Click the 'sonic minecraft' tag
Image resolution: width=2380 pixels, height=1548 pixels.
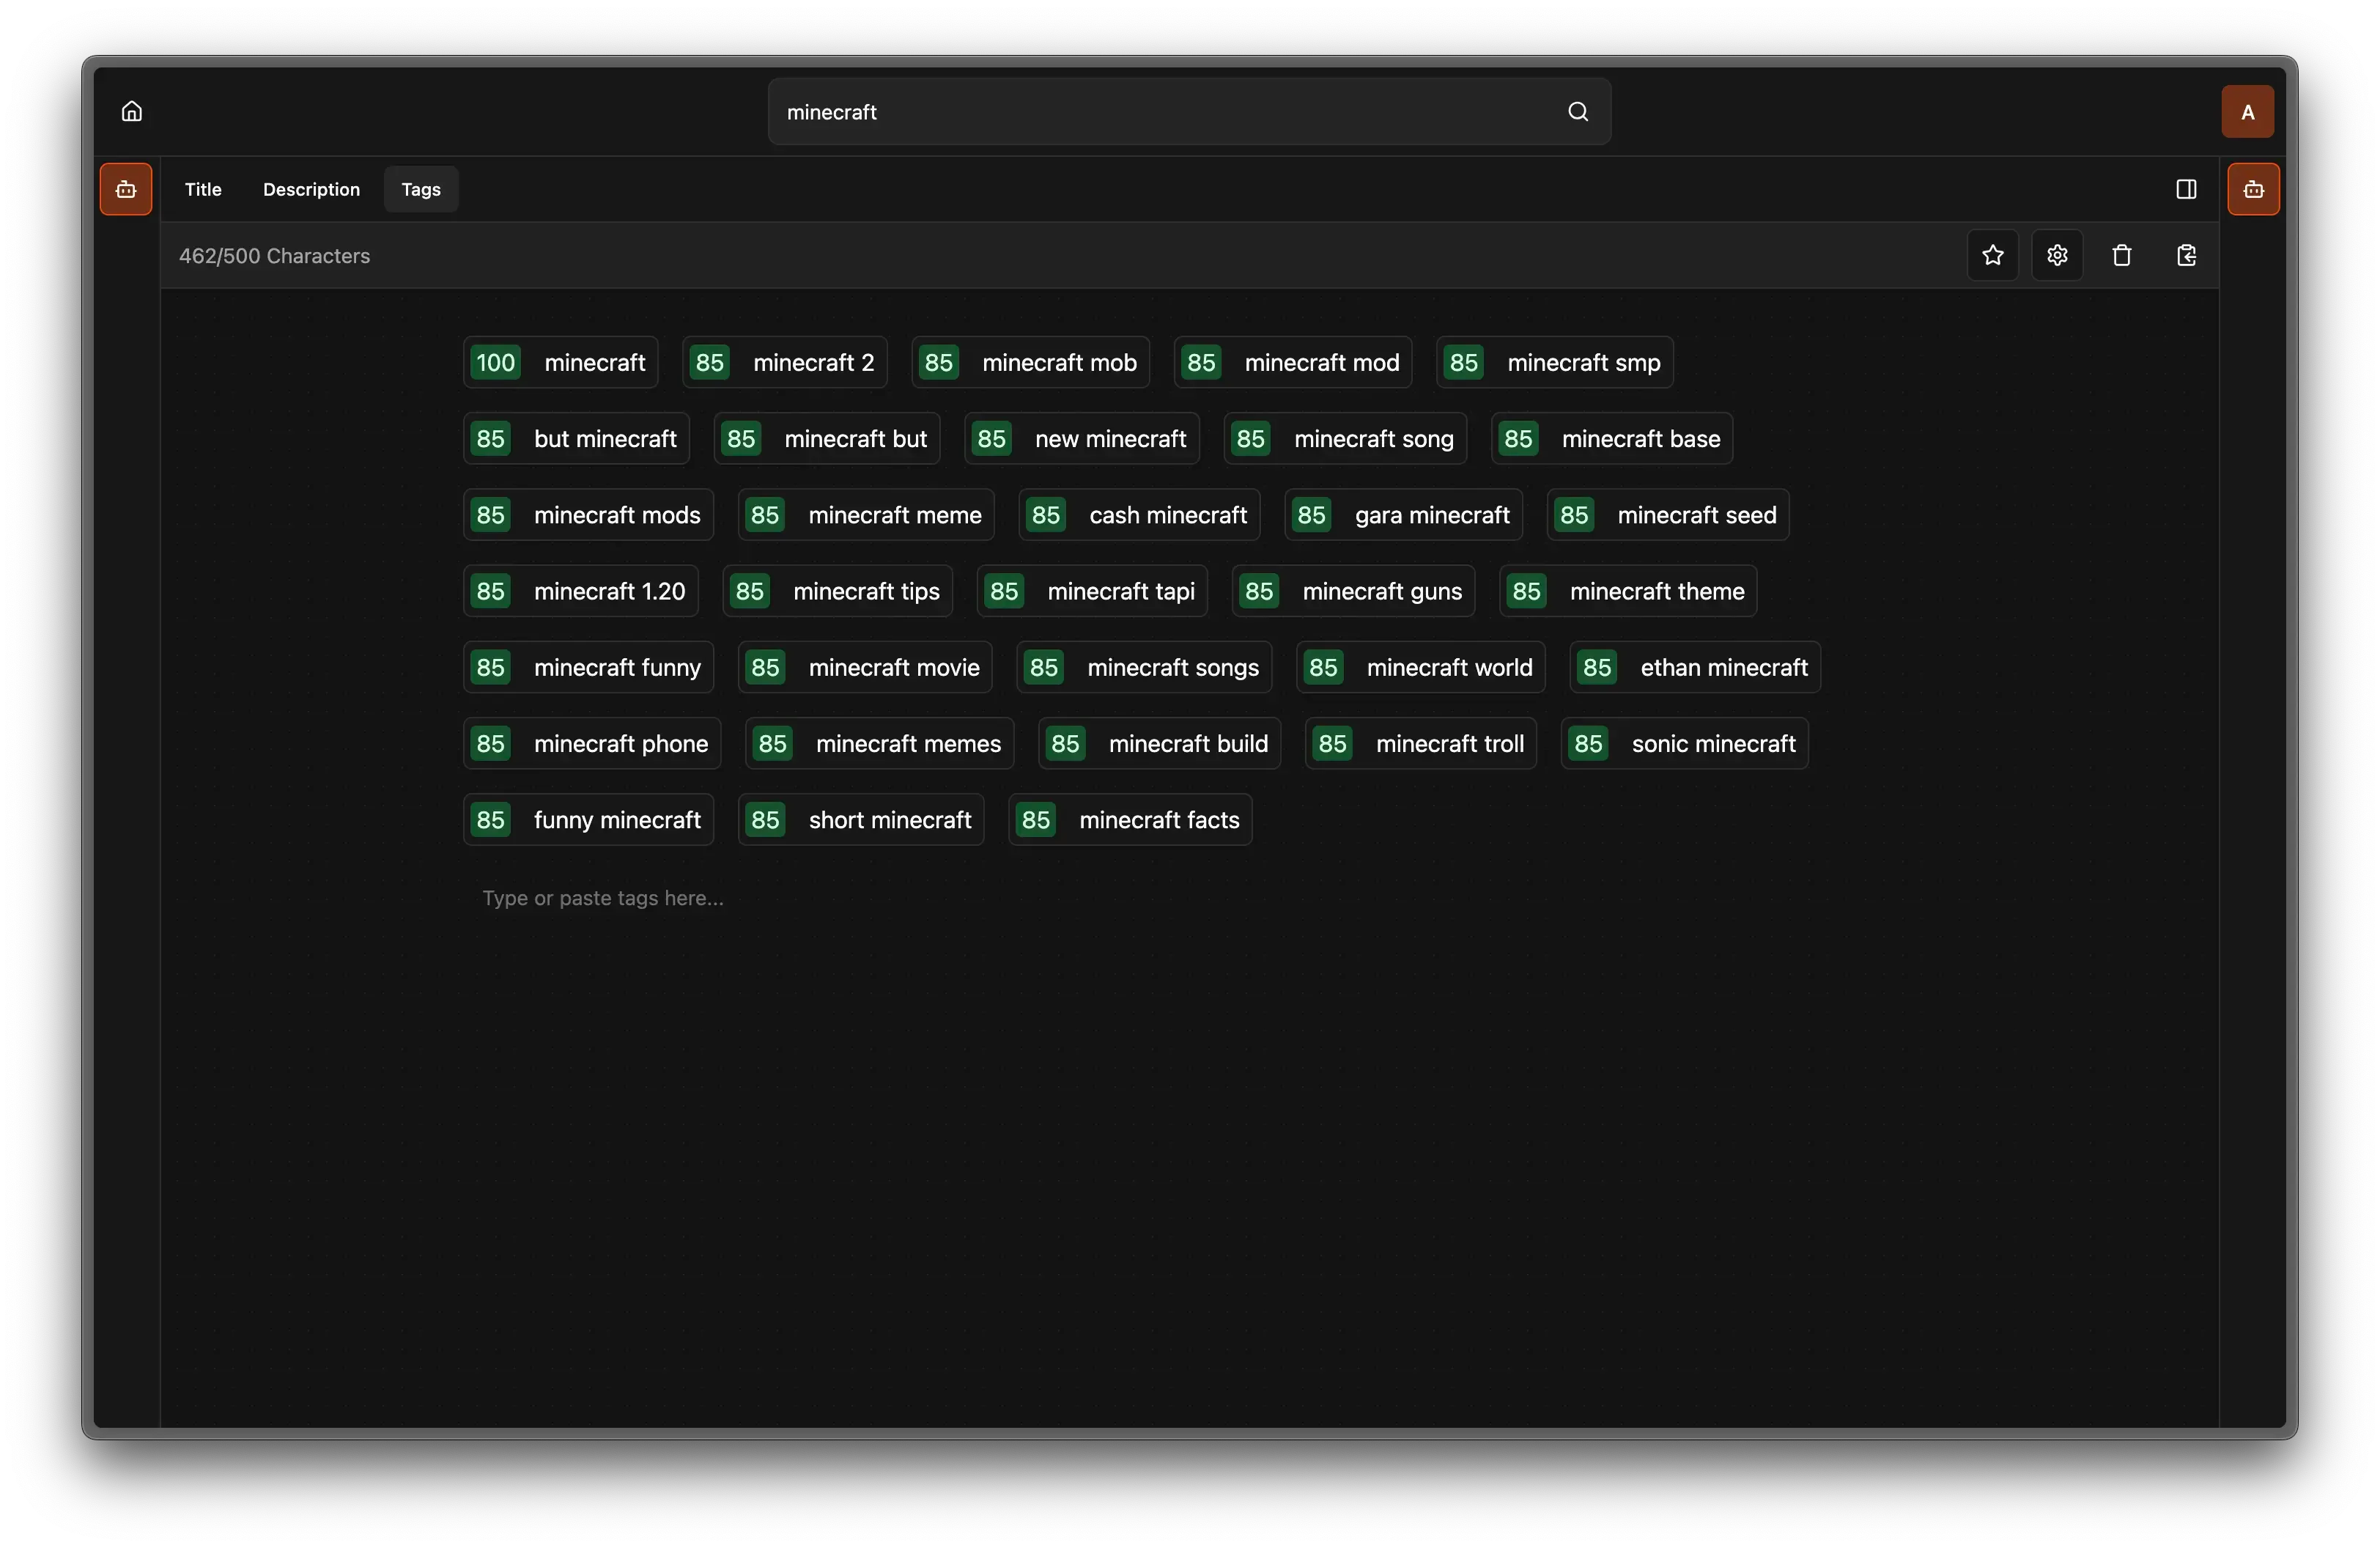[x=1684, y=743]
